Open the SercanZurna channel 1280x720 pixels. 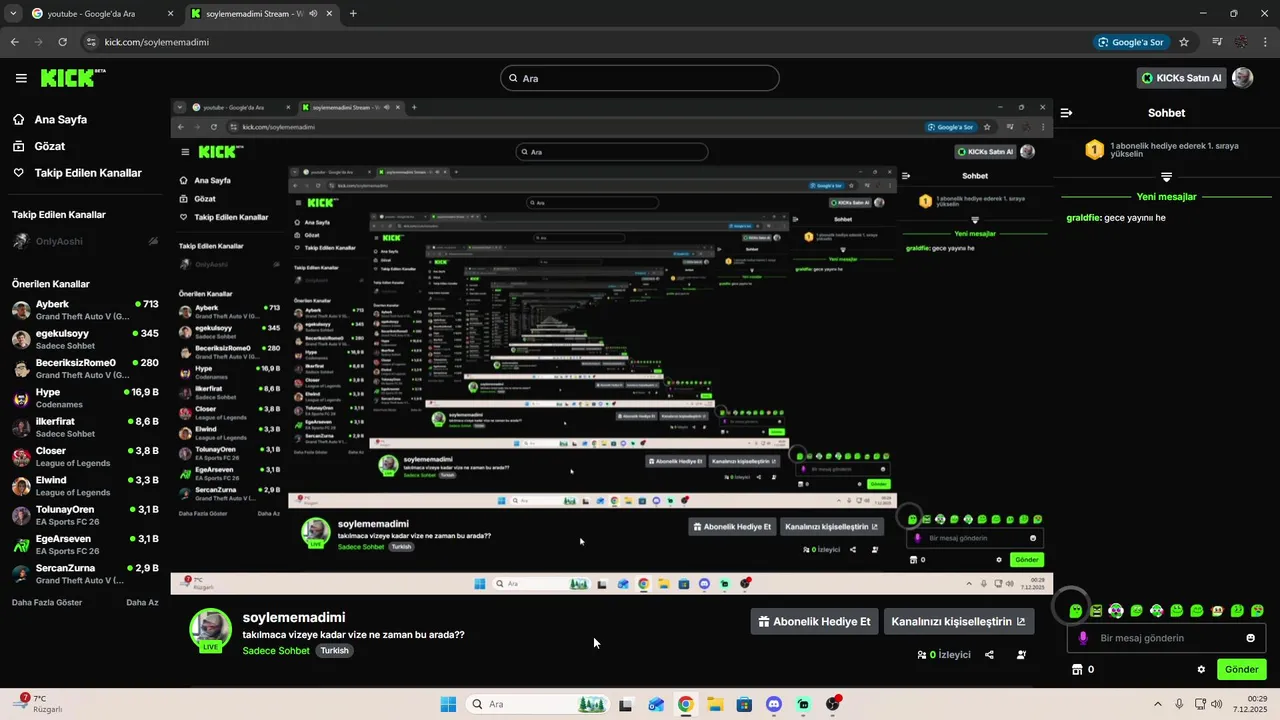click(85, 574)
